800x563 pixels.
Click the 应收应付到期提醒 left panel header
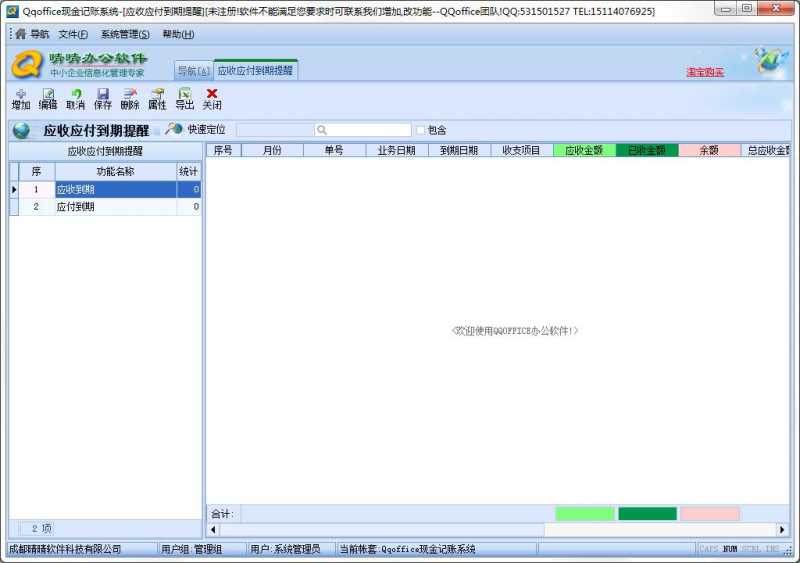click(105, 151)
